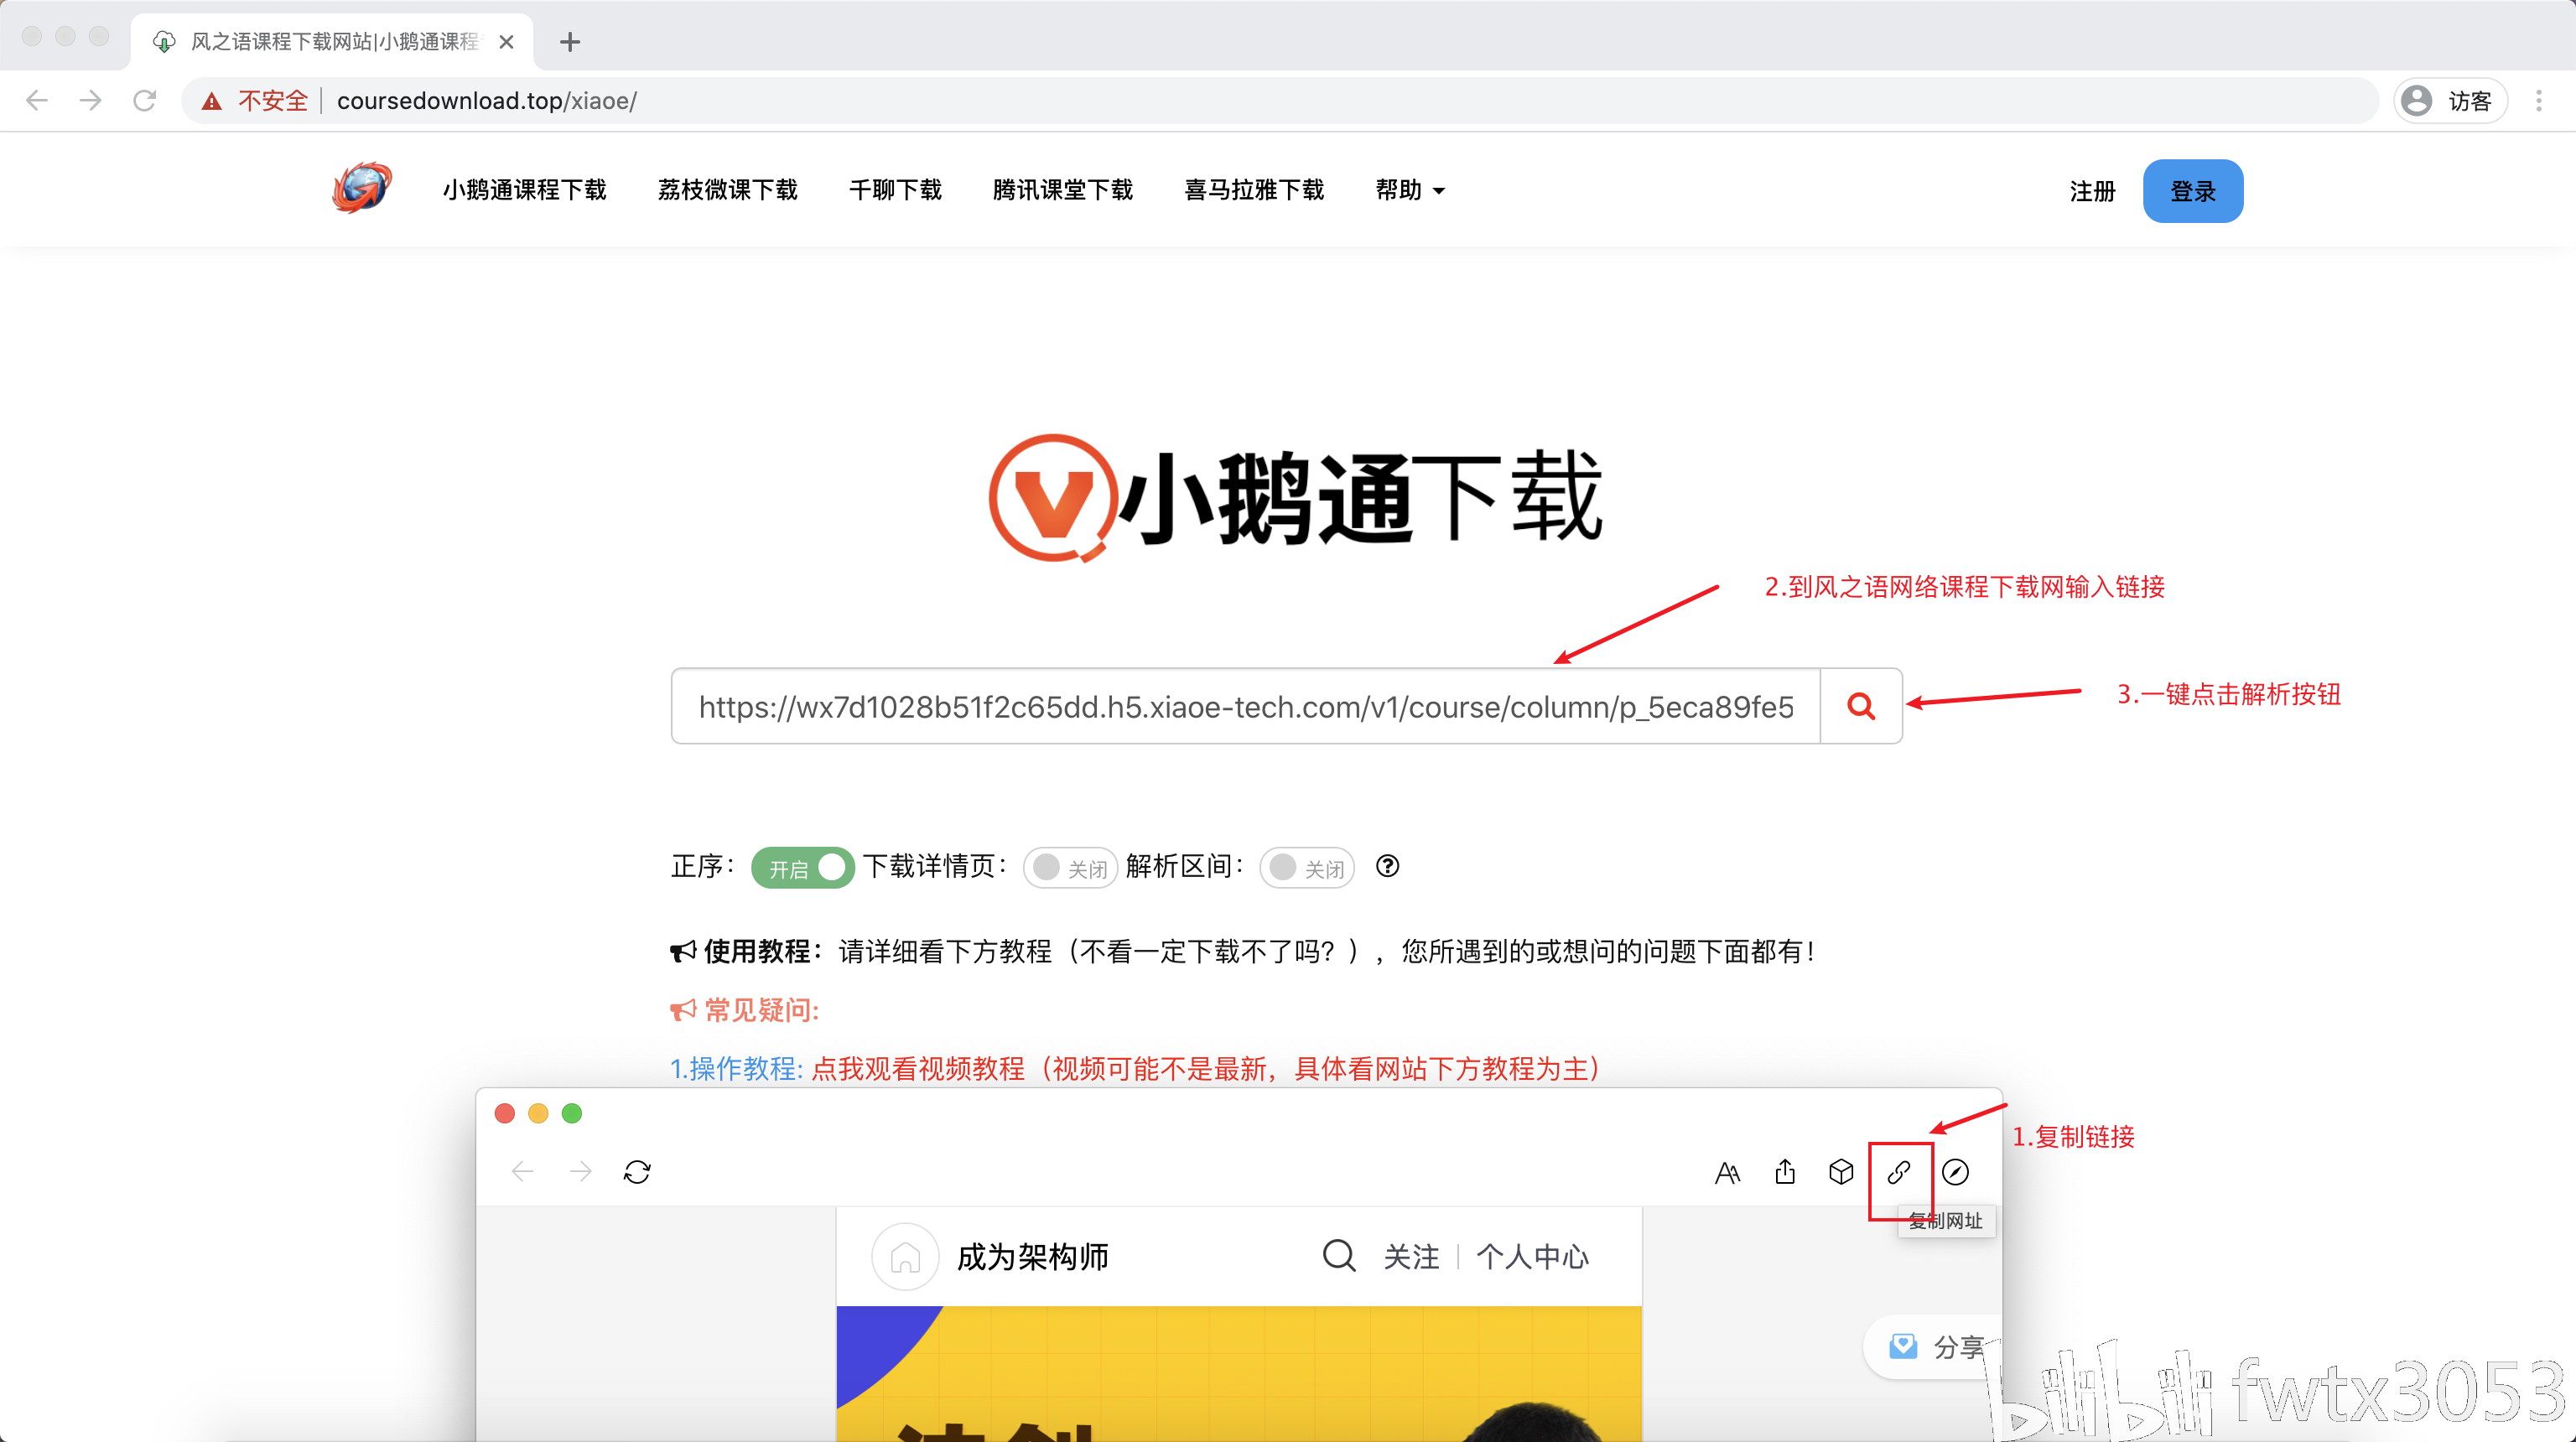Click the block/restrict icon in mini browser

click(x=1955, y=1171)
